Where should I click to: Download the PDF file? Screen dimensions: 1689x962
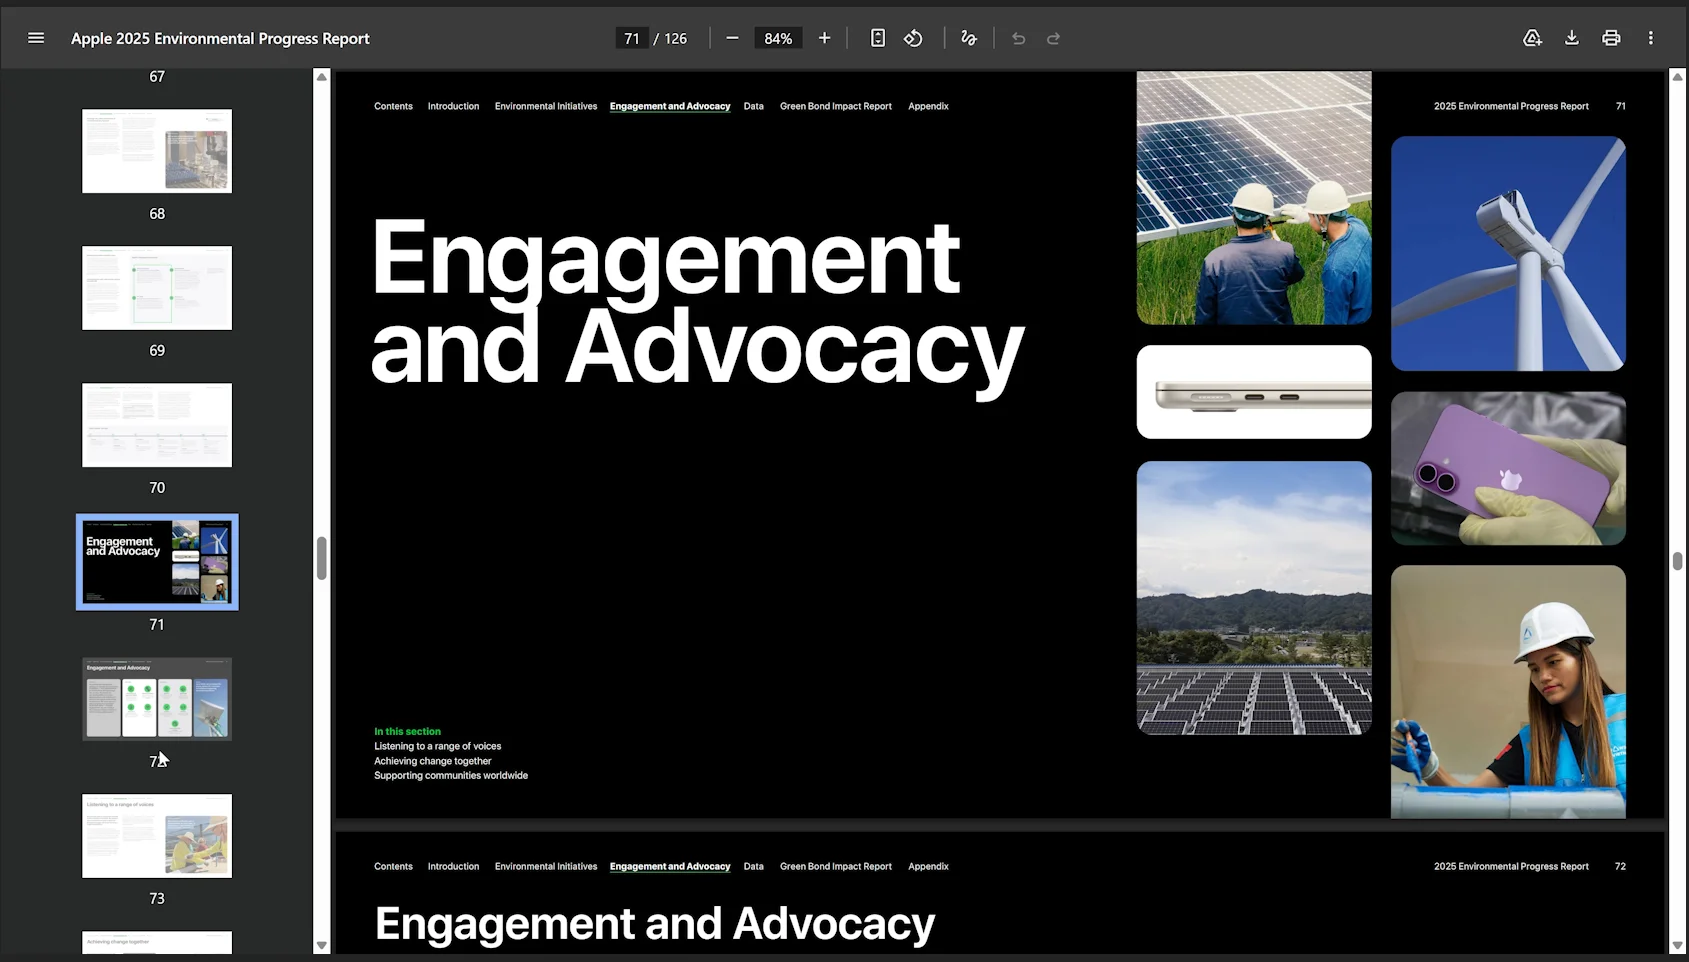click(1572, 38)
